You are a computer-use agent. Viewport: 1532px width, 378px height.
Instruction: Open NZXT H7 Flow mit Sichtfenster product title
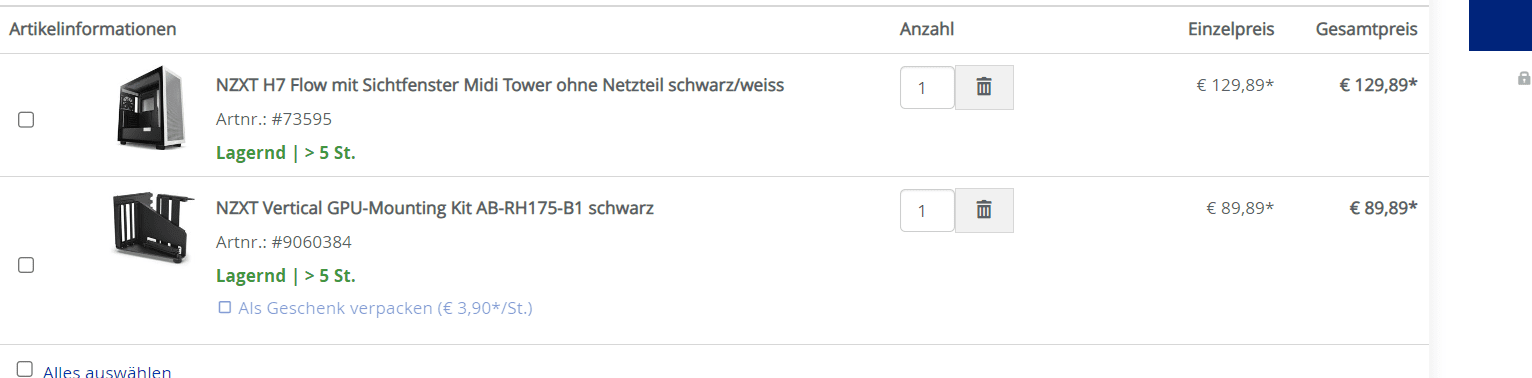tap(500, 85)
